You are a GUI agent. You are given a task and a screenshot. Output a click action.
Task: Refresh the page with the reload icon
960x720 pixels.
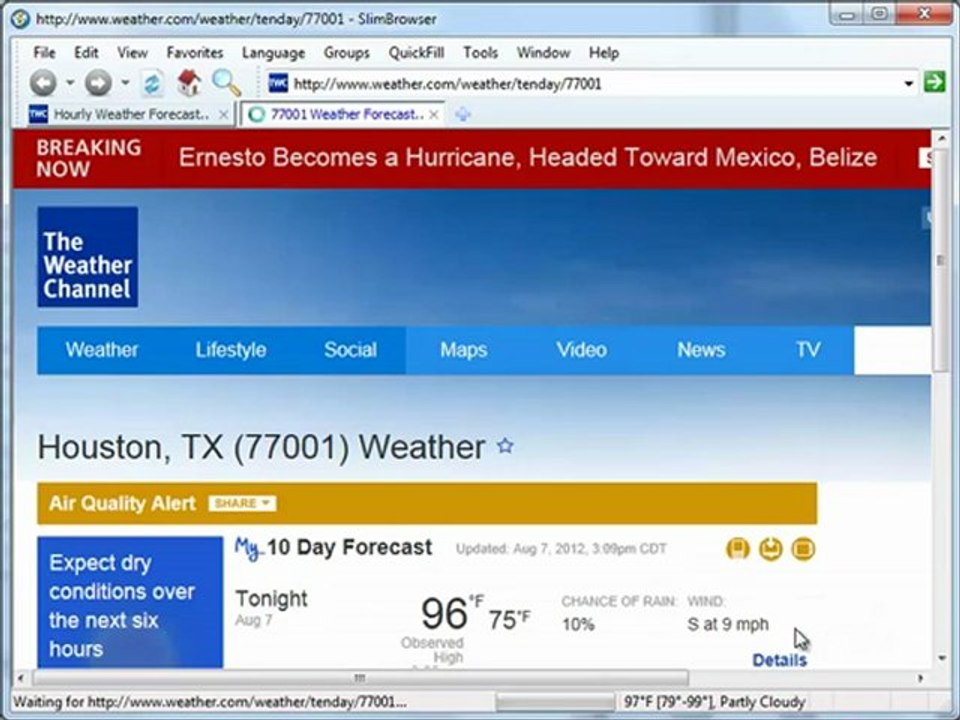pyautogui.click(x=152, y=83)
